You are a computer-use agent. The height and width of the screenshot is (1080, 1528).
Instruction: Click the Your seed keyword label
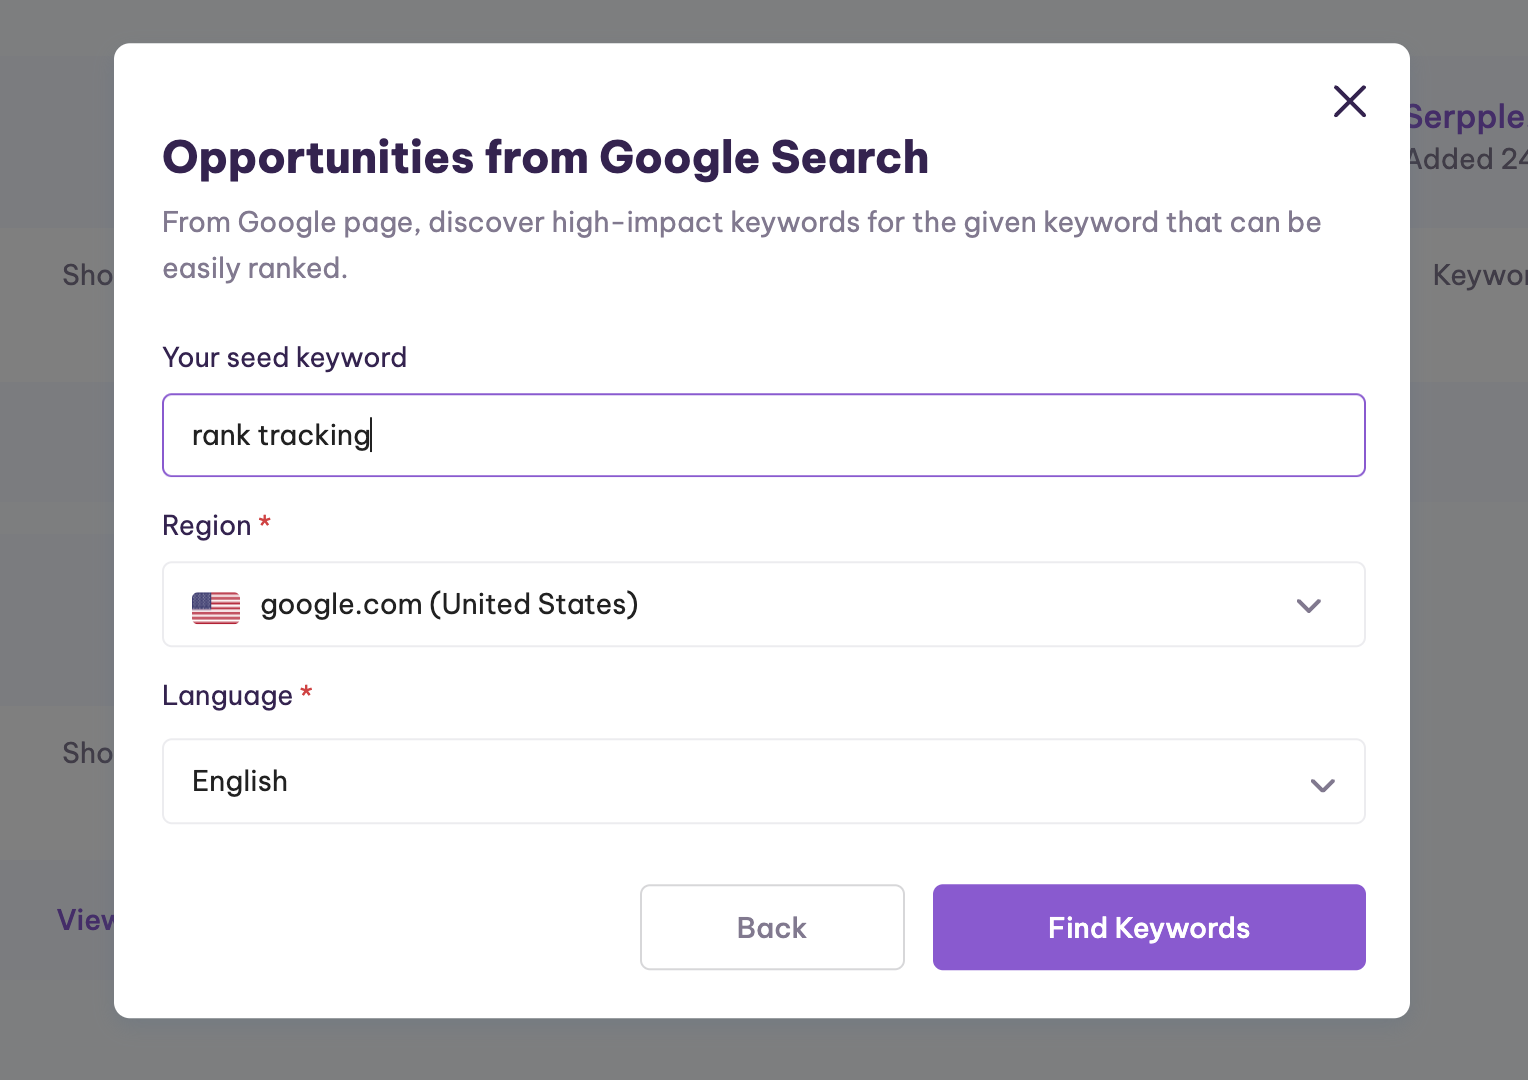pyautogui.click(x=285, y=358)
